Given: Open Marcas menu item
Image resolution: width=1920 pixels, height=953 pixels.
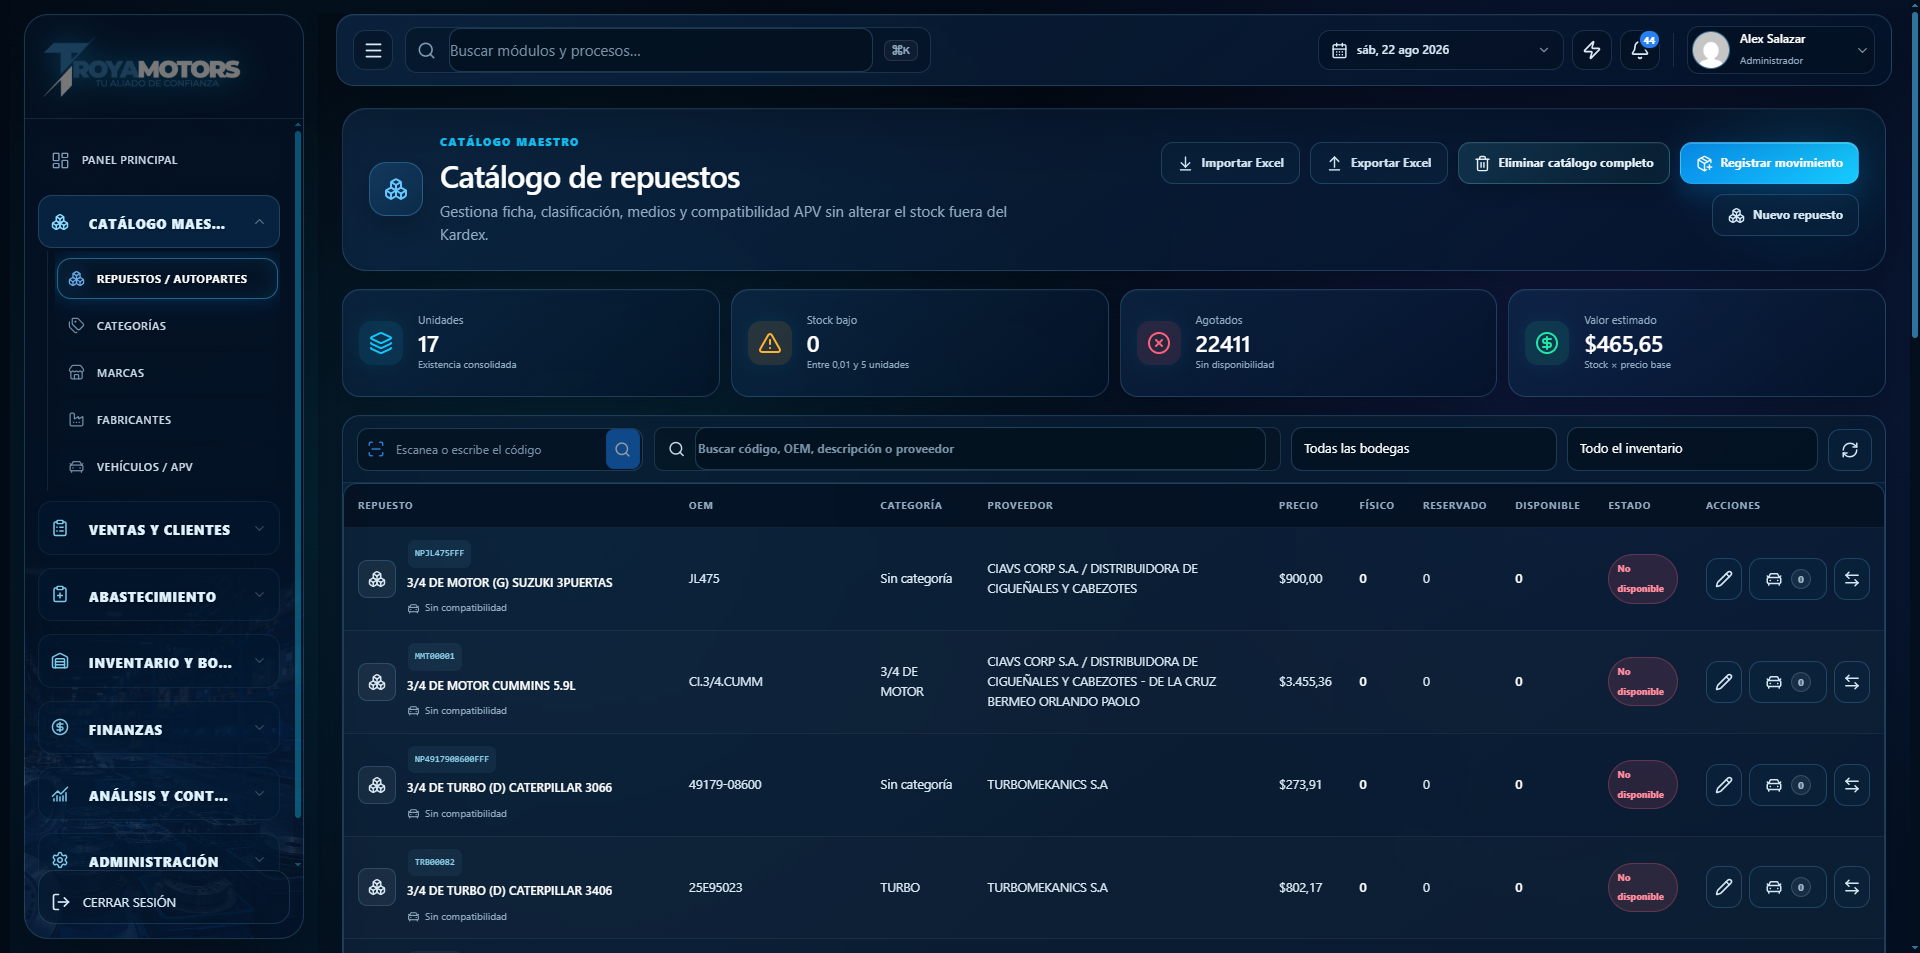Looking at the screenshot, I should click(x=167, y=373).
